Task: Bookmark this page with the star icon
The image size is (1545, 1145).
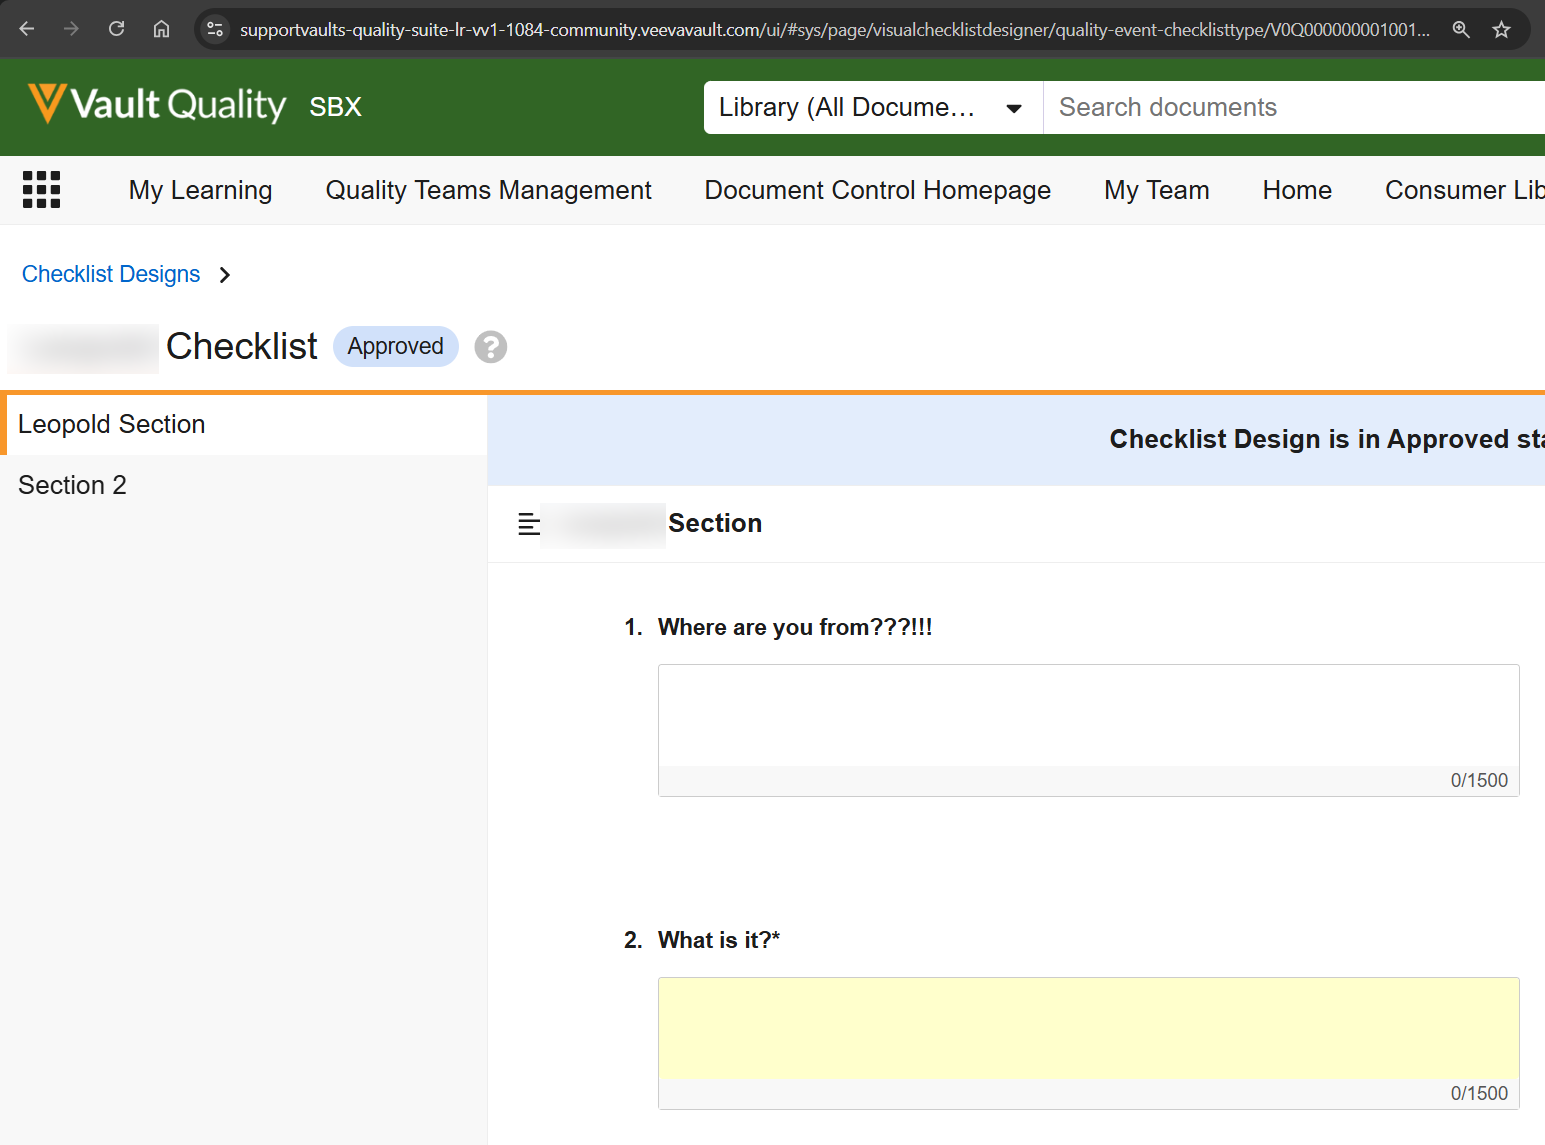Action: [1501, 29]
